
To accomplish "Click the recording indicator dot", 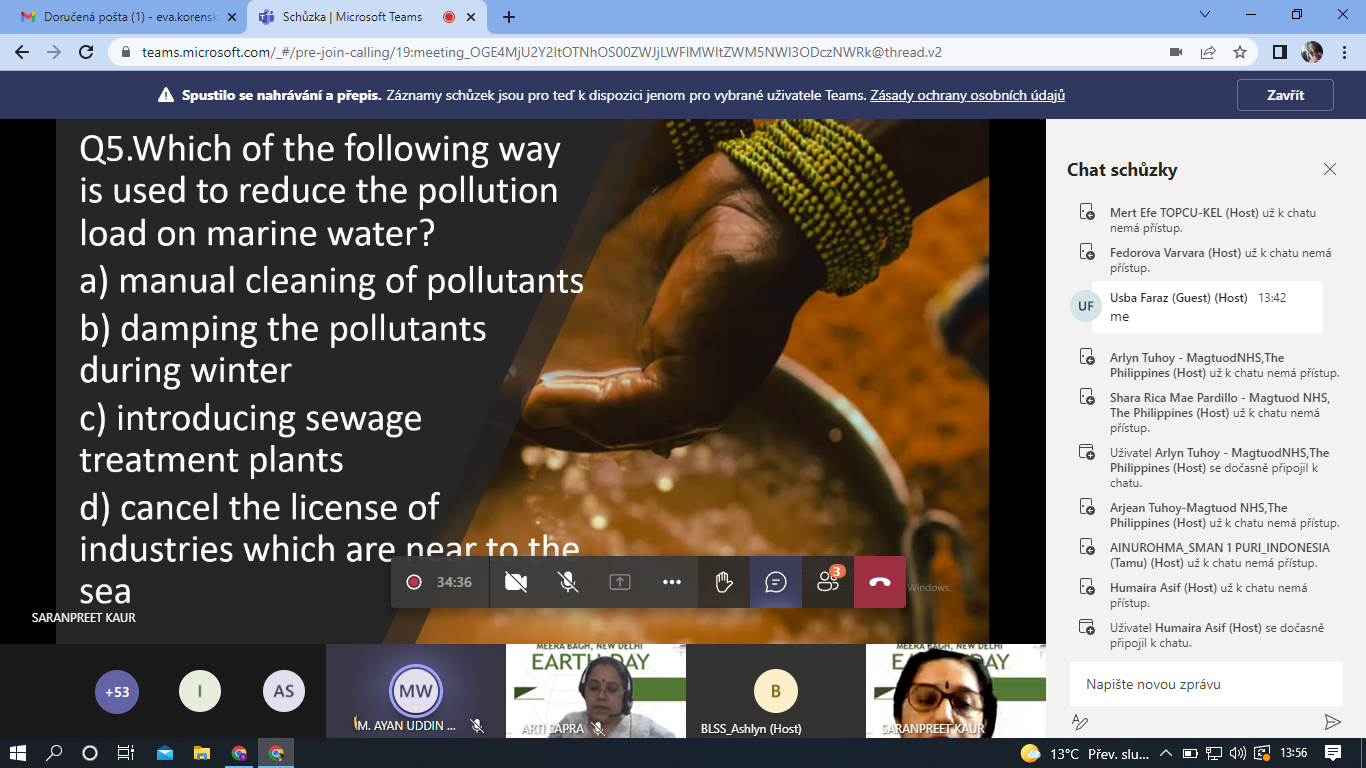I will click(x=413, y=582).
